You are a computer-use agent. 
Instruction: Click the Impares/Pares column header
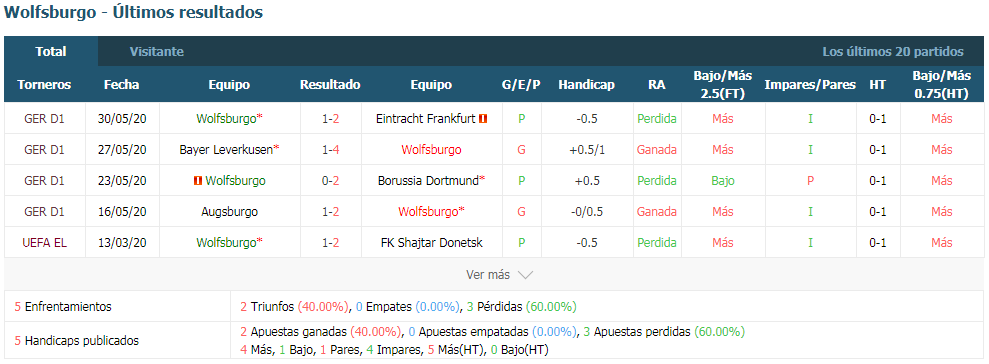tap(810, 85)
